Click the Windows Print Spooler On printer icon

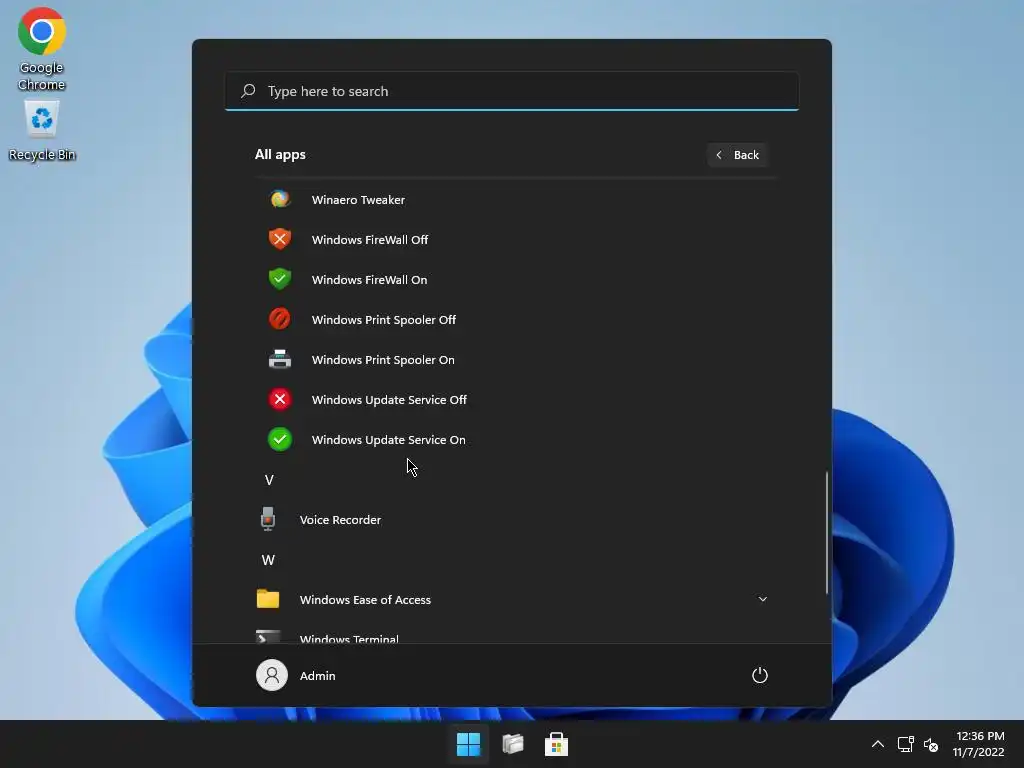tap(280, 359)
